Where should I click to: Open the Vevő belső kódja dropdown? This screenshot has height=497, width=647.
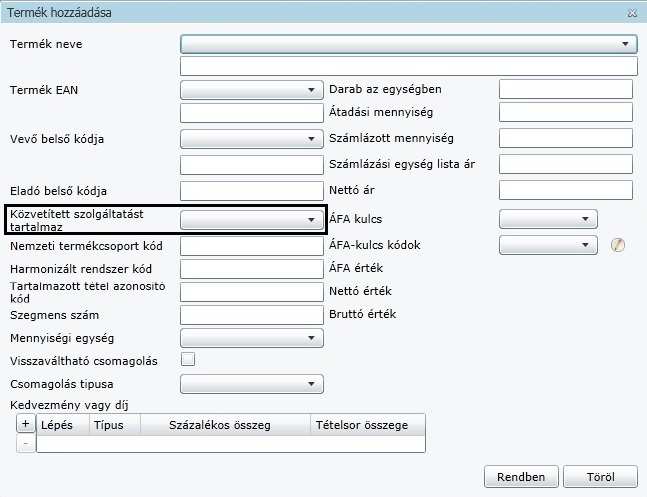(252, 139)
